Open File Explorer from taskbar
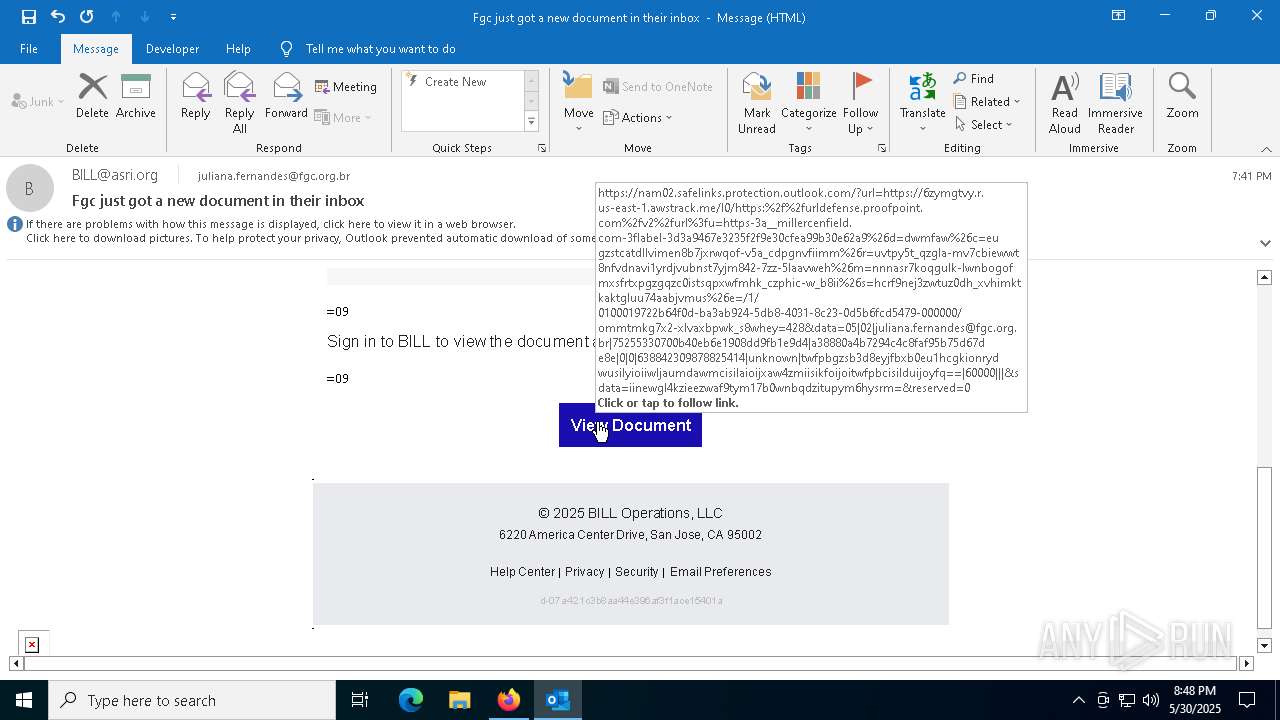 point(460,700)
